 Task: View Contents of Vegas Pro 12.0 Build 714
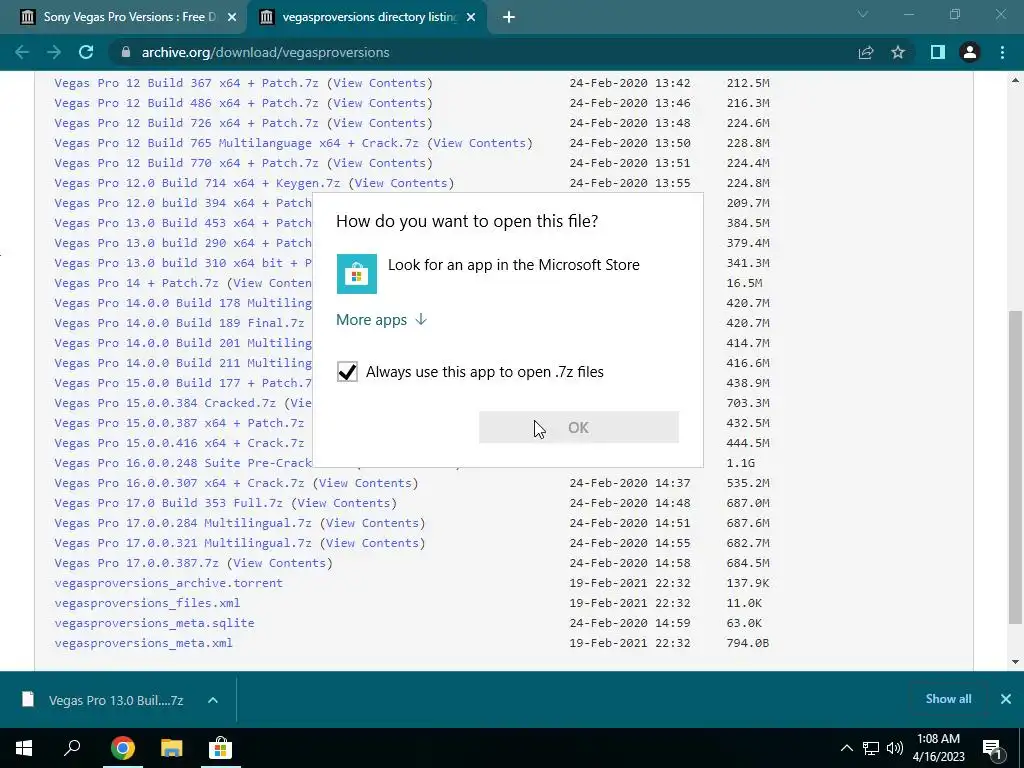(401, 183)
